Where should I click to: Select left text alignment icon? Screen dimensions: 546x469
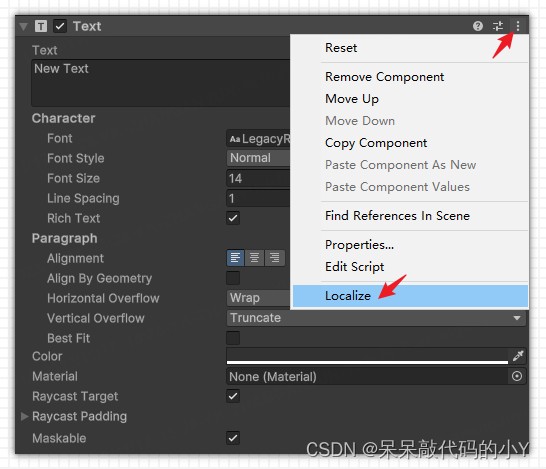[x=235, y=258]
